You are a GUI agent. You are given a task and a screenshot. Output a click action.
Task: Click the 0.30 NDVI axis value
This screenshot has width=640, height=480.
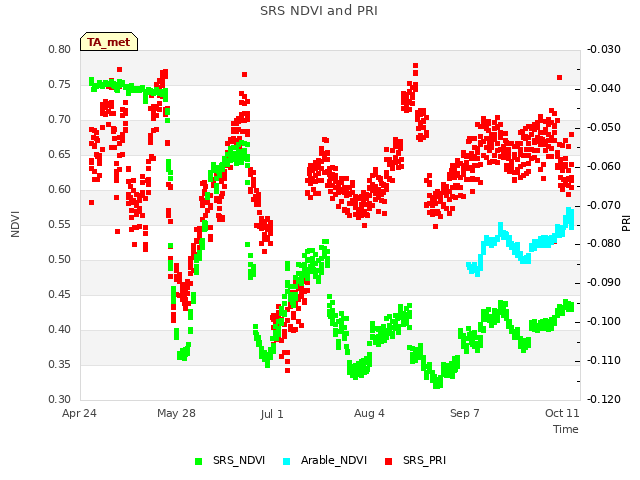tap(60, 399)
